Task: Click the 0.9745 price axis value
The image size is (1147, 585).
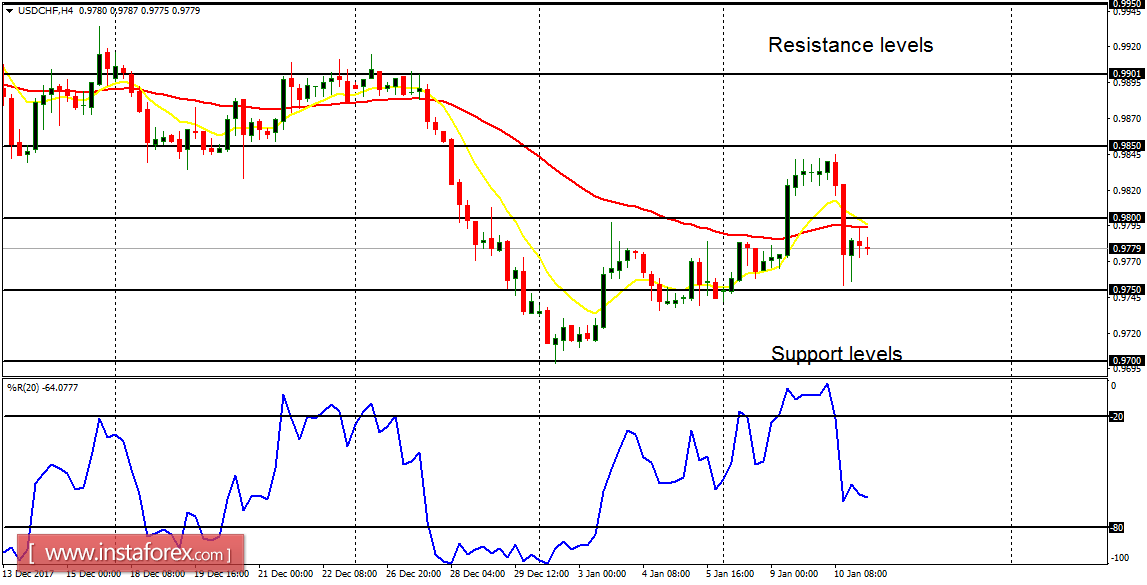Action: pos(1127,298)
